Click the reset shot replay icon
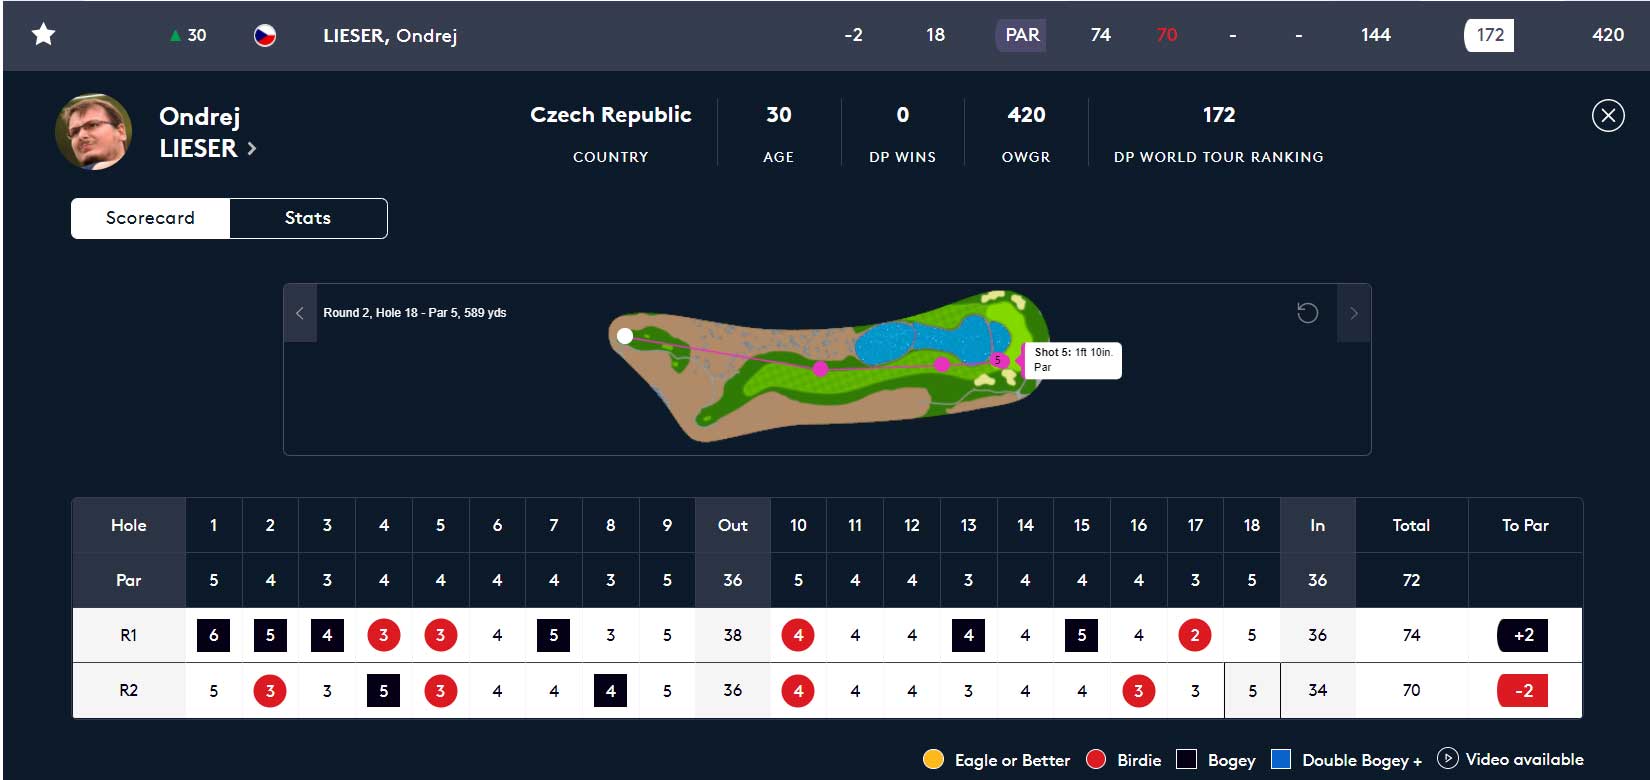This screenshot has width=1650, height=780. [1307, 313]
